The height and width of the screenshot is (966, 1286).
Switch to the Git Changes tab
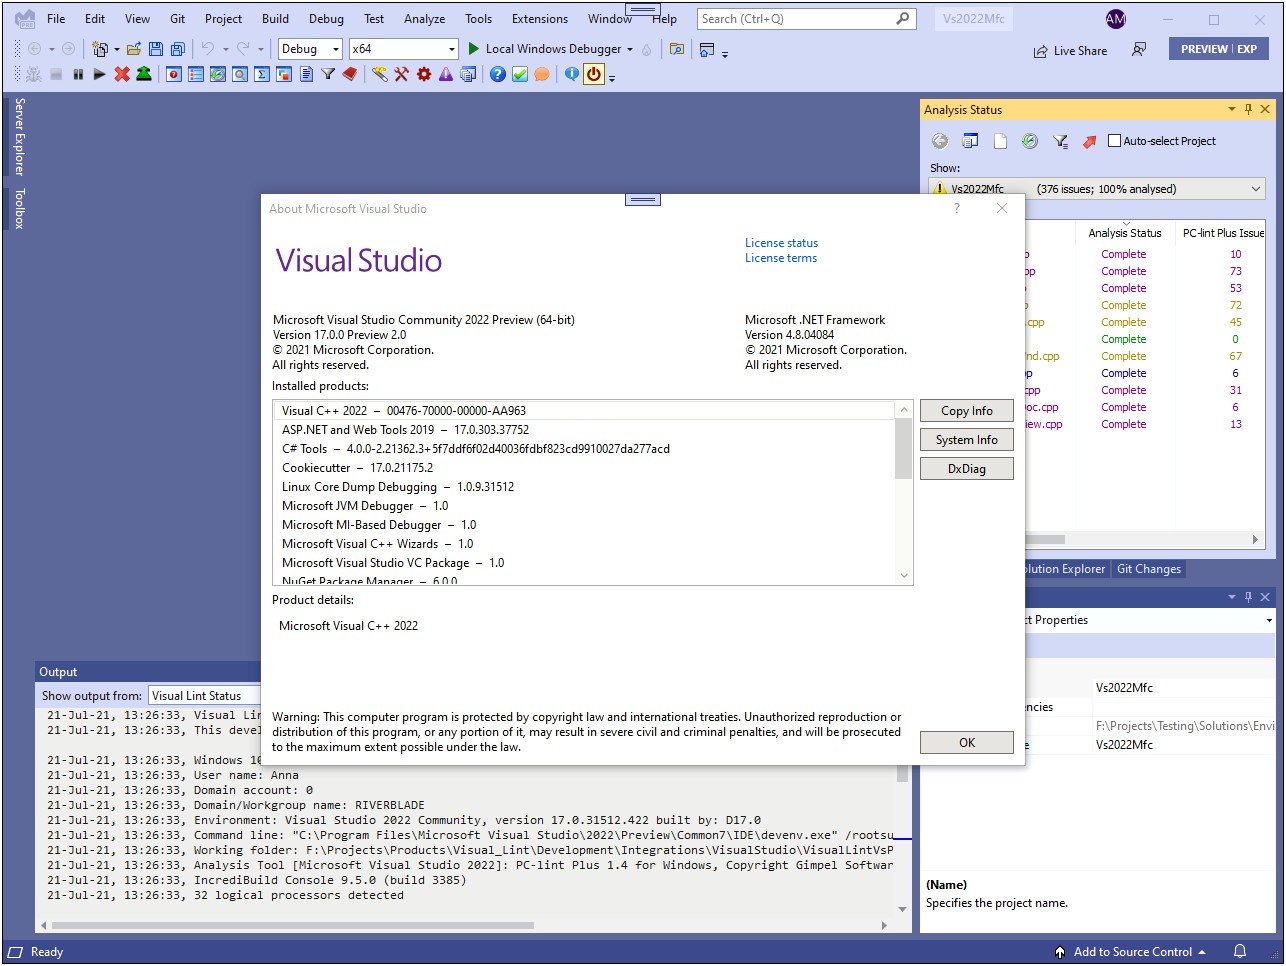(1149, 569)
